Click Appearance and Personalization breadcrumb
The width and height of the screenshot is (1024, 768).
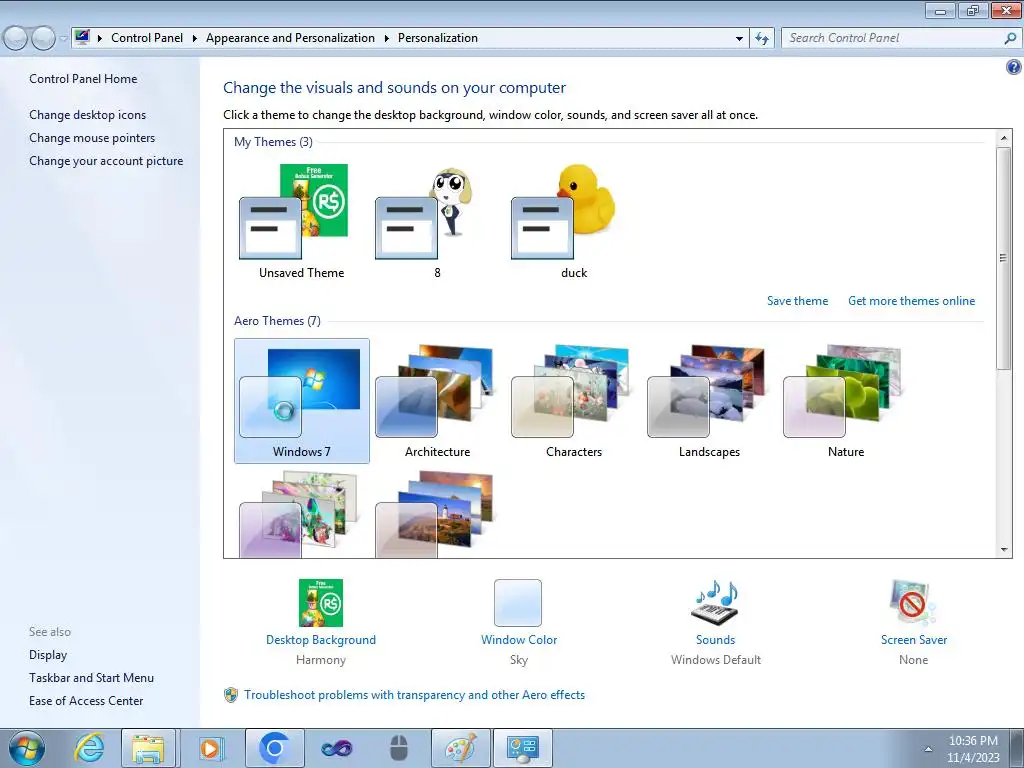(x=290, y=38)
